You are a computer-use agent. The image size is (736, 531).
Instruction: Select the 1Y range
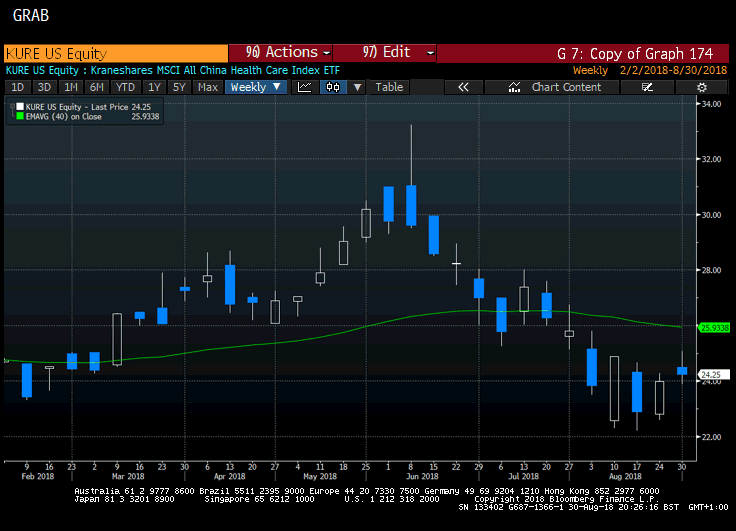154,87
